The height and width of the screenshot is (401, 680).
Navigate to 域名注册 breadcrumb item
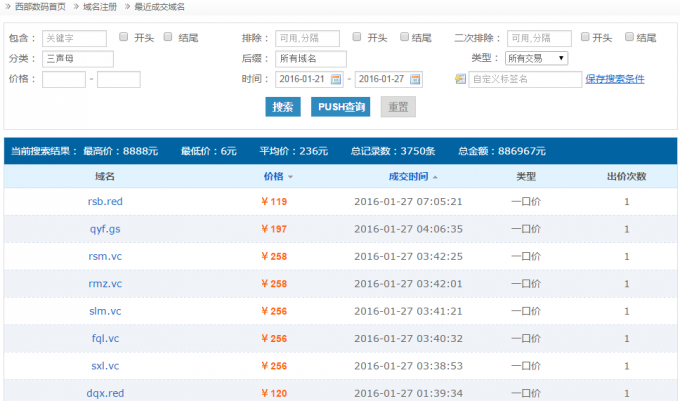click(99, 7)
